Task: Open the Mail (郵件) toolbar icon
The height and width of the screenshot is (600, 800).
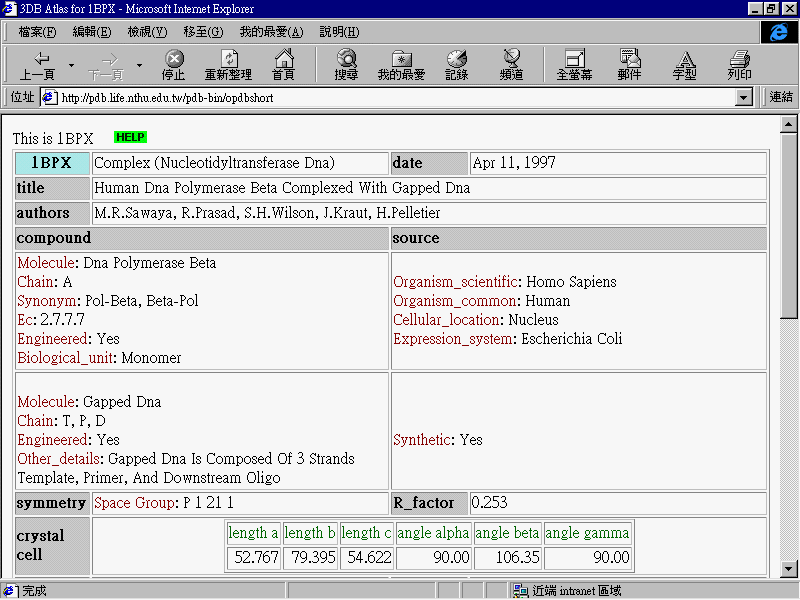Action: click(629, 65)
